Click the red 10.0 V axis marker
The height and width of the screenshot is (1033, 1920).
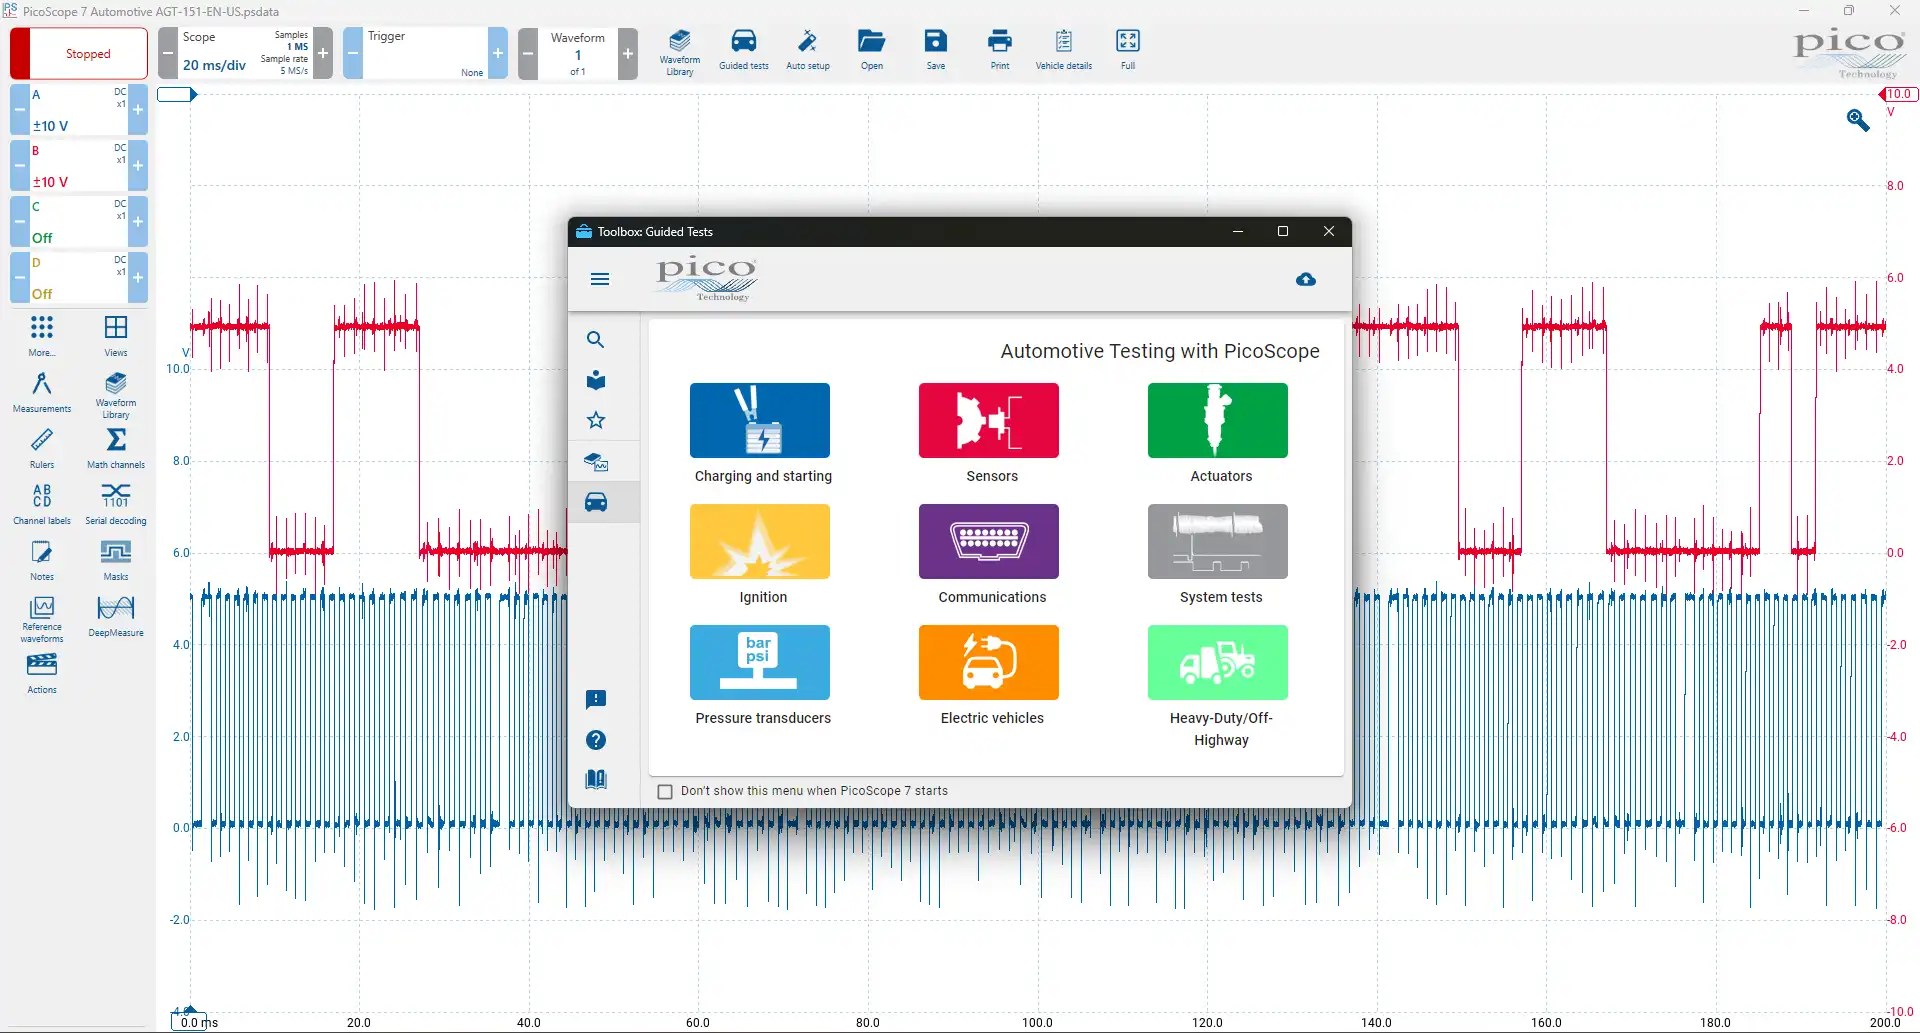coord(1898,94)
